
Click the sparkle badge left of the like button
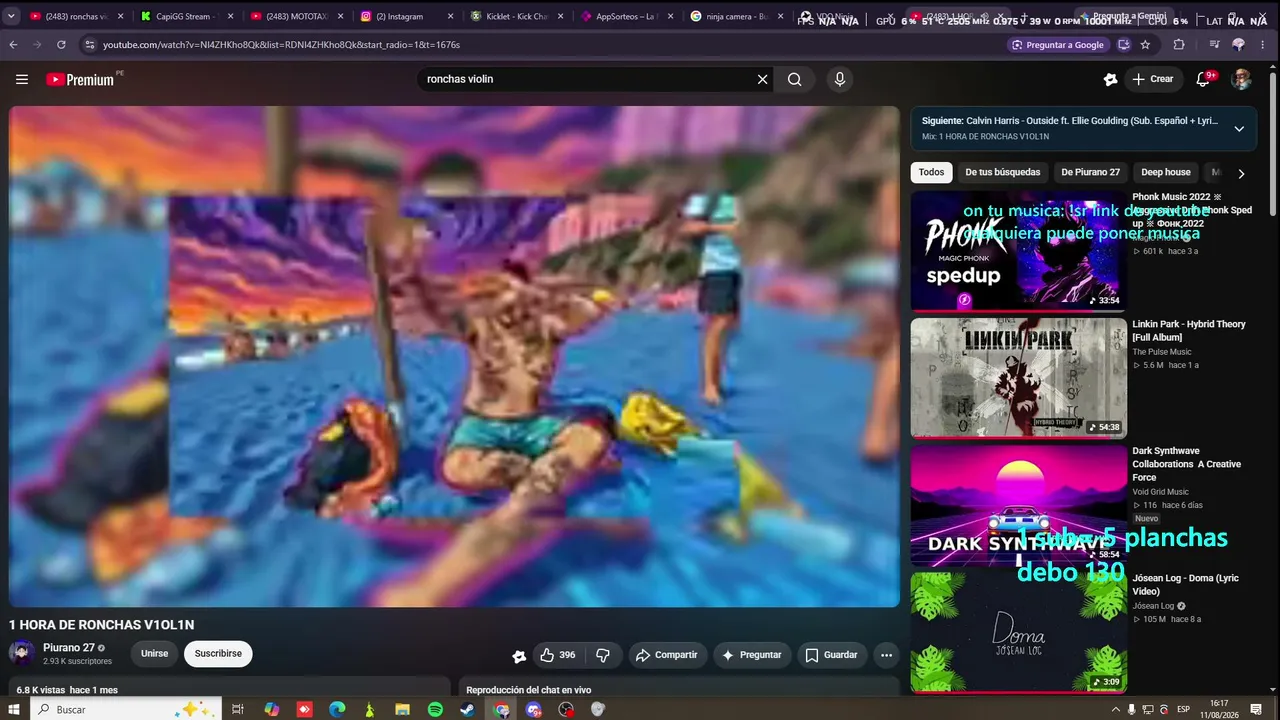(518, 656)
